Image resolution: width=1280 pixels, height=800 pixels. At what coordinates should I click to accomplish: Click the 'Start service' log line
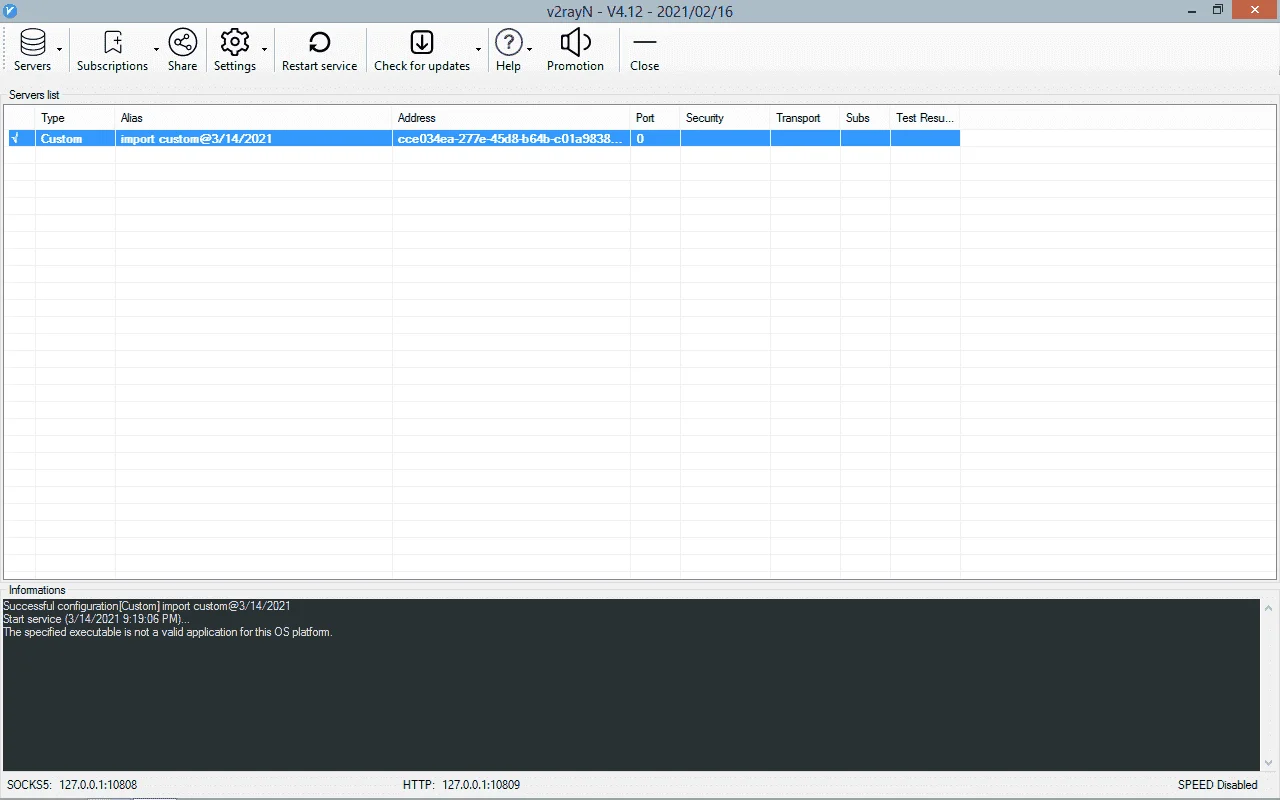96,619
